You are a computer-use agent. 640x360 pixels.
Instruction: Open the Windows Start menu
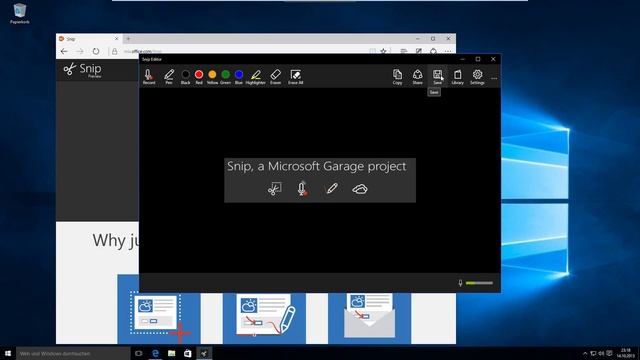[x=8, y=353]
